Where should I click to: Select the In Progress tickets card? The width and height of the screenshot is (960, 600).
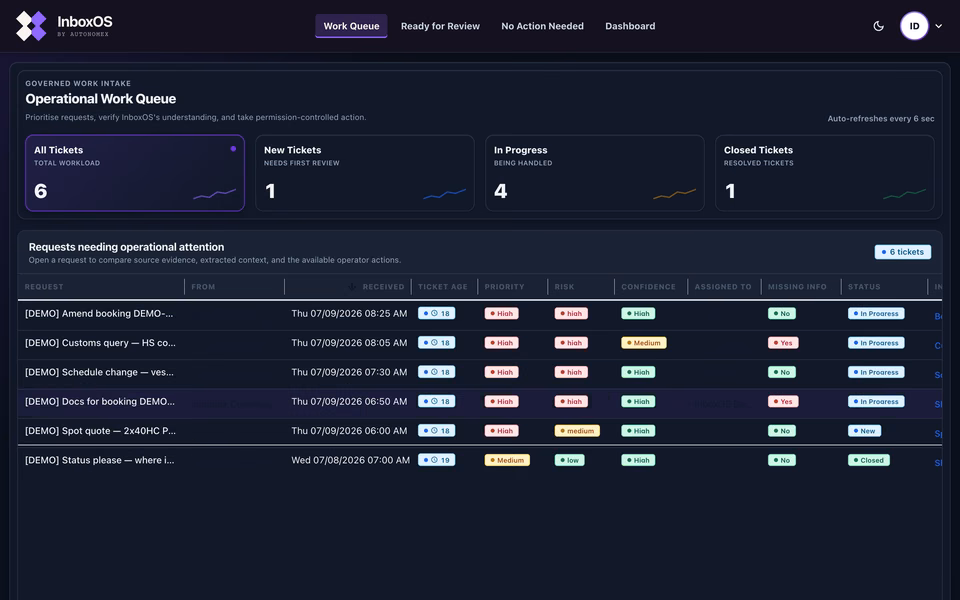click(594, 173)
